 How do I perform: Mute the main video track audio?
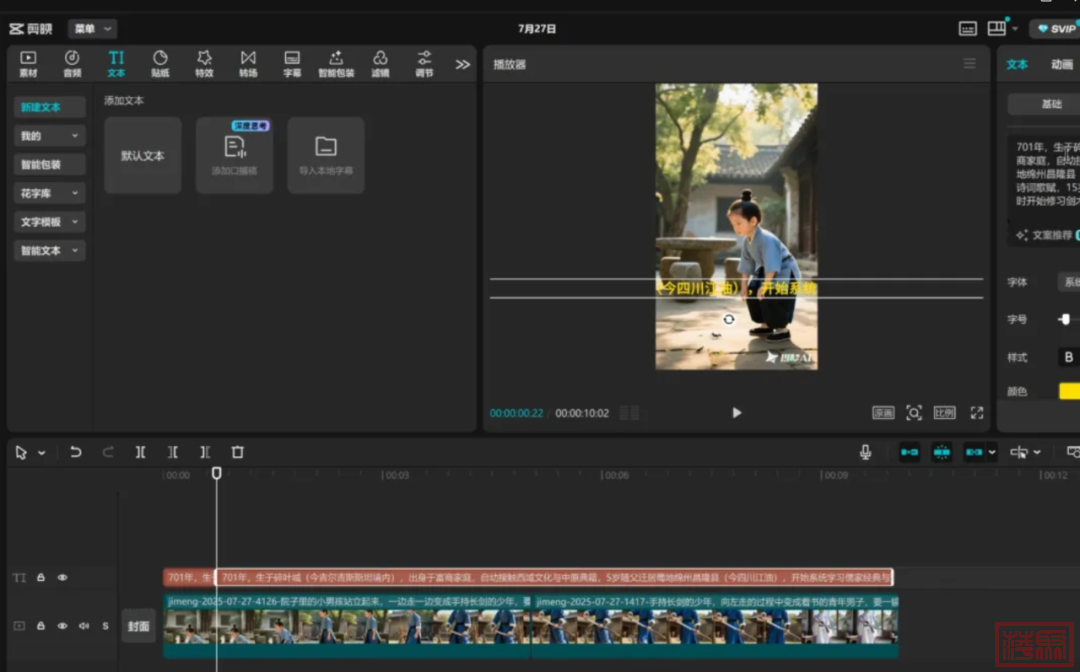tap(84, 626)
